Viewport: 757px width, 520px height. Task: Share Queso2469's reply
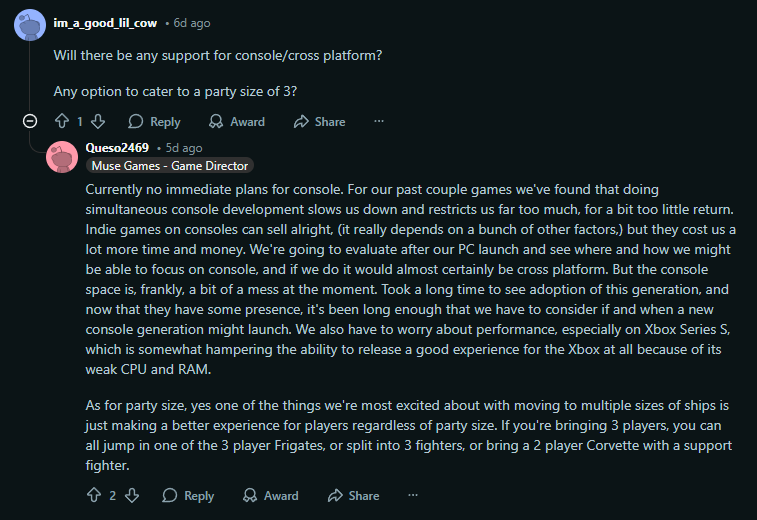(353, 495)
